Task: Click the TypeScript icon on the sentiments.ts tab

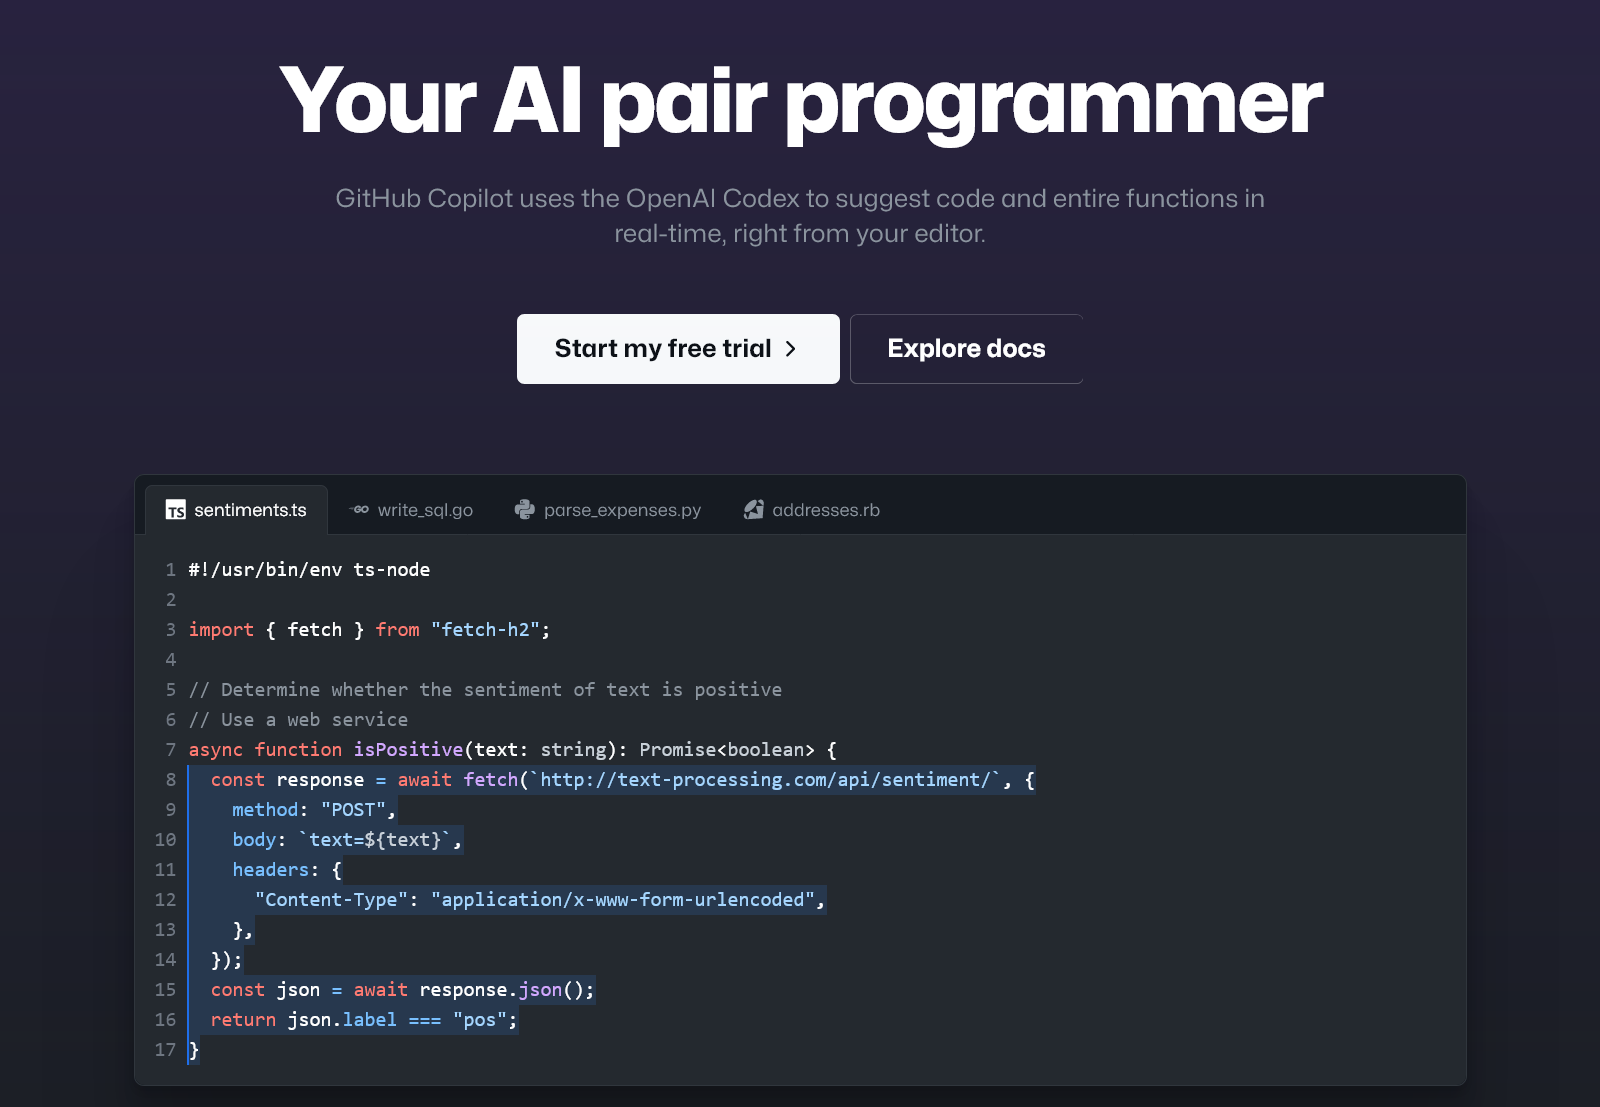Action: pos(175,510)
